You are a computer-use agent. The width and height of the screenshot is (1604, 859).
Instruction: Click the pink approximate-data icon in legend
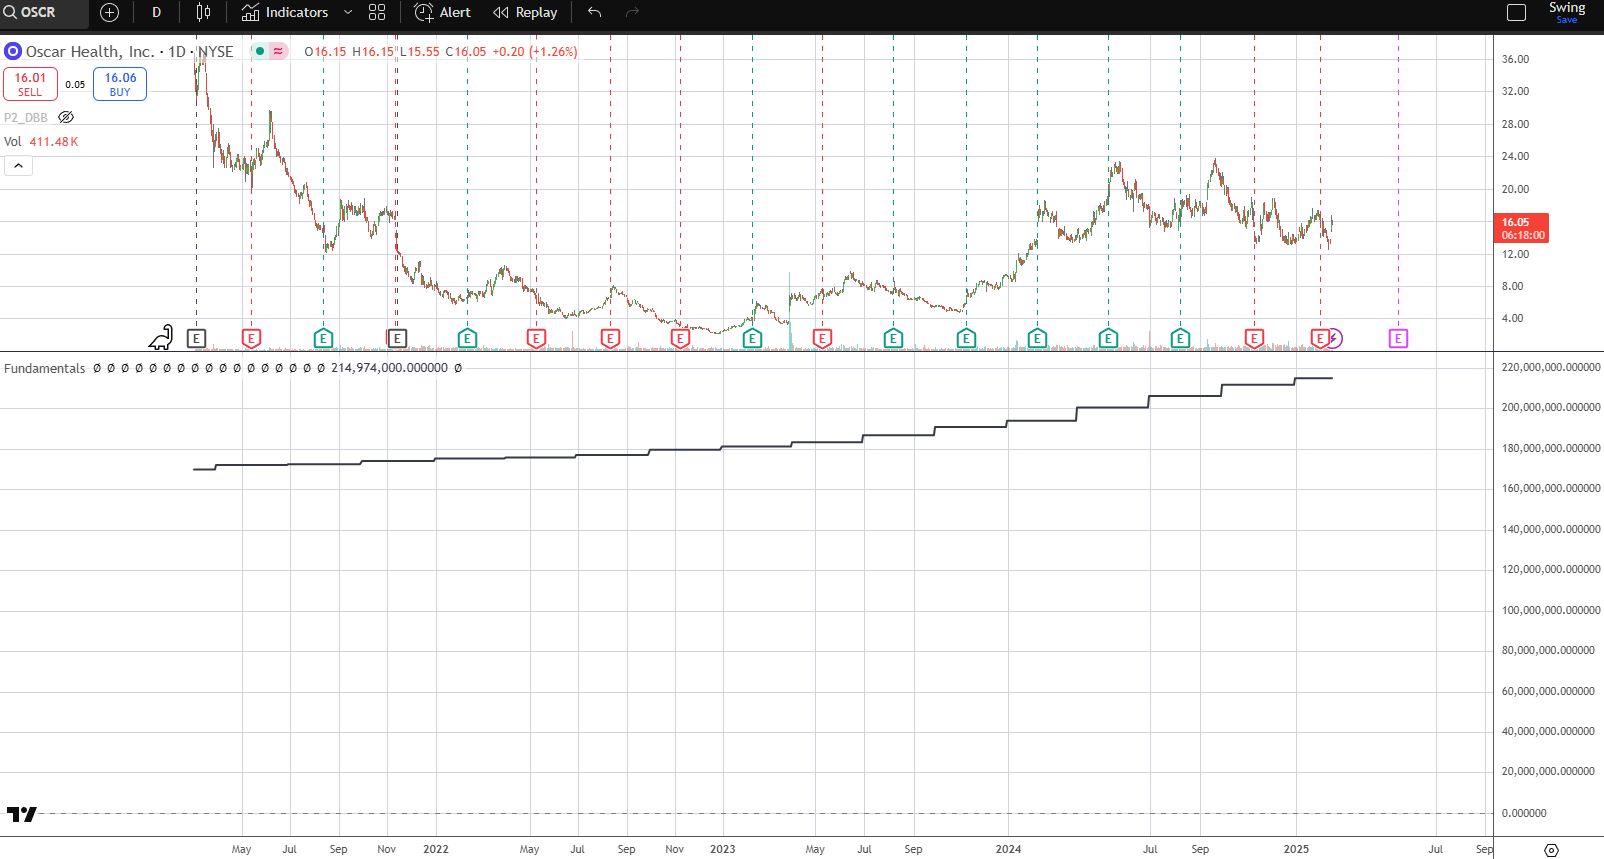click(278, 51)
